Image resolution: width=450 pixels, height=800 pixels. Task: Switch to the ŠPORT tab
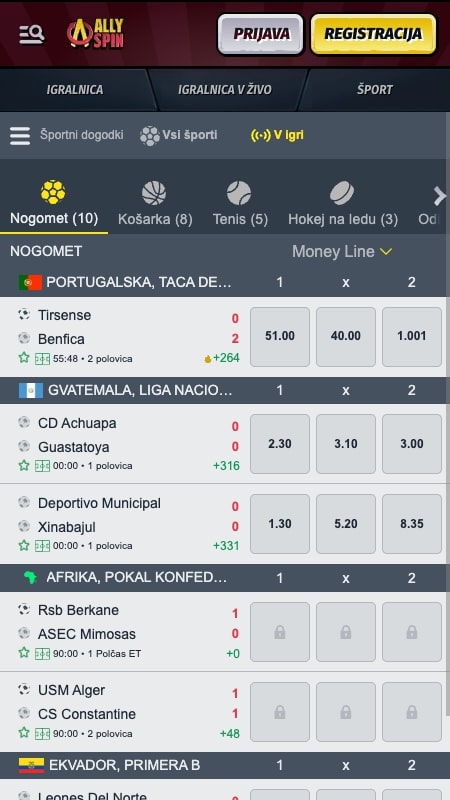pos(374,90)
